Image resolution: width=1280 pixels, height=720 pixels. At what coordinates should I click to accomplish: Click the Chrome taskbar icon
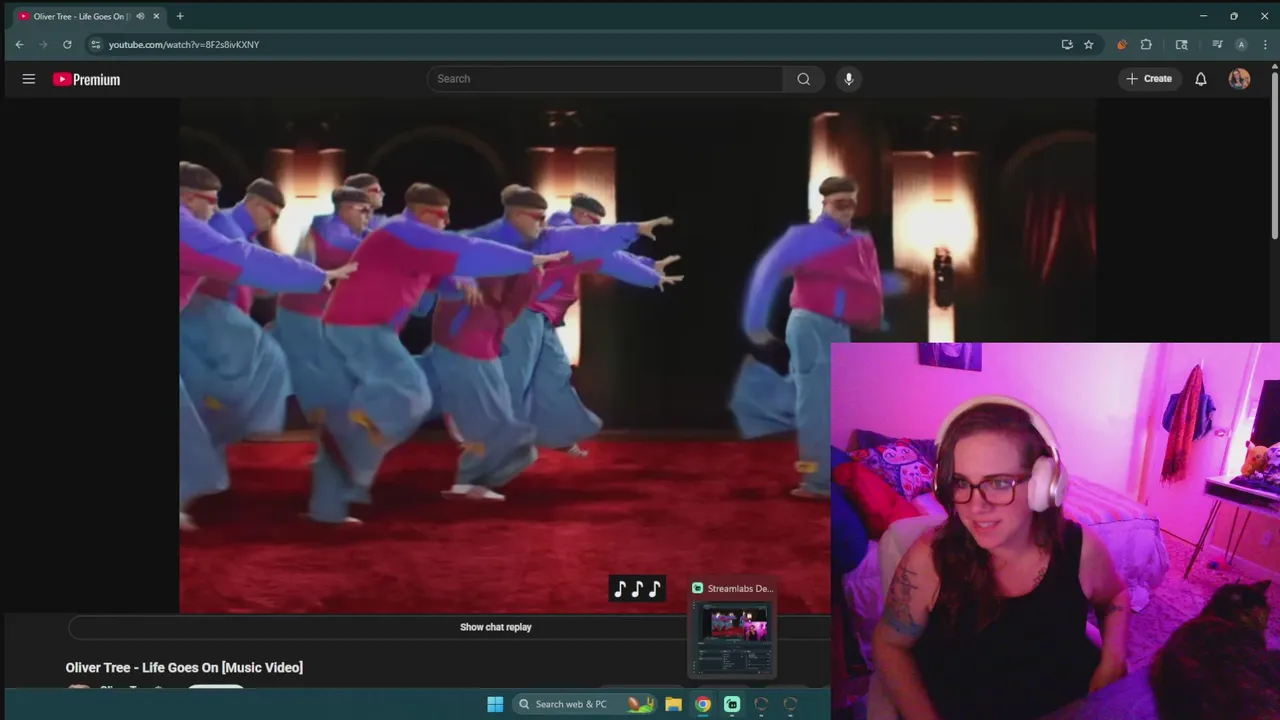coord(703,704)
